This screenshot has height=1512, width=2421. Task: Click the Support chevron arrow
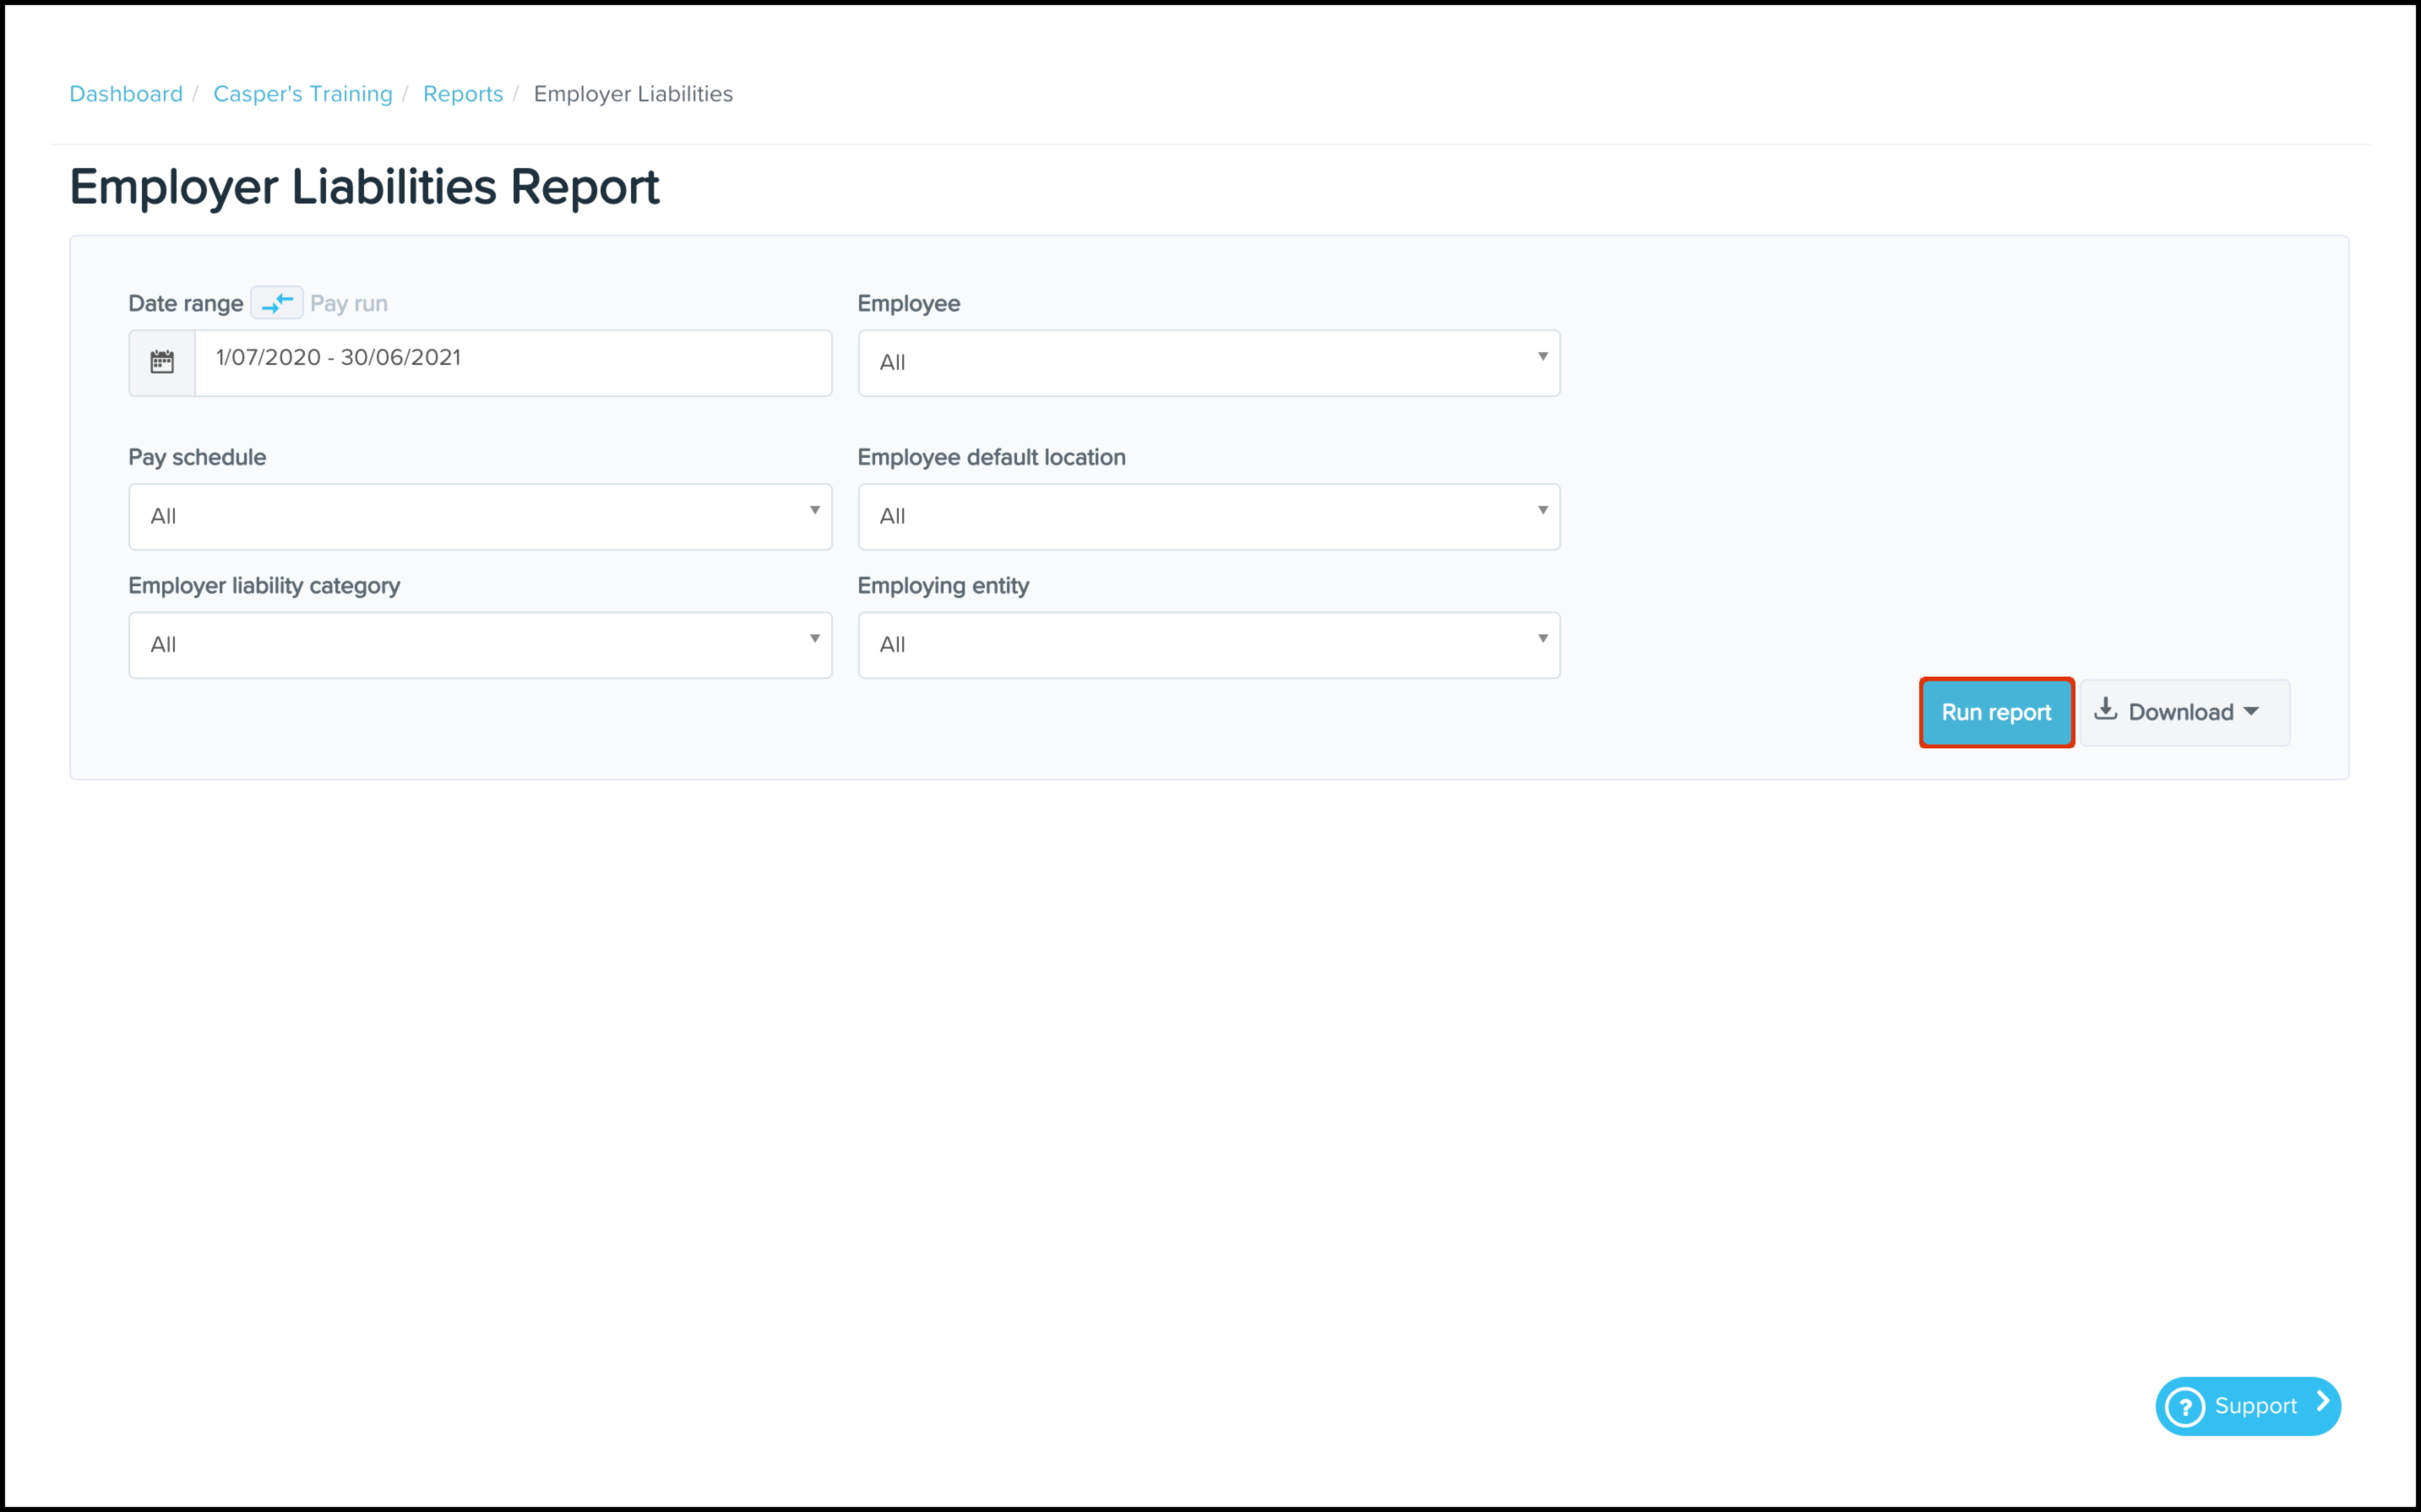(2322, 1403)
